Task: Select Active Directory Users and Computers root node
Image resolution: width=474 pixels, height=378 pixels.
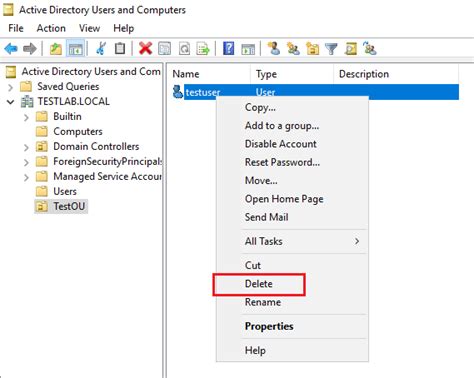Action: (x=91, y=72)
